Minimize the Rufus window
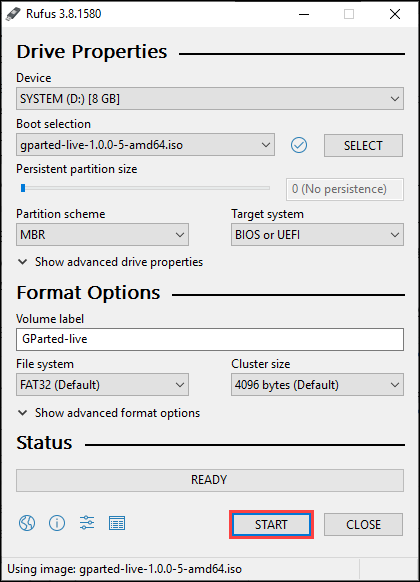The image size is (420, 582). point(304,14)
